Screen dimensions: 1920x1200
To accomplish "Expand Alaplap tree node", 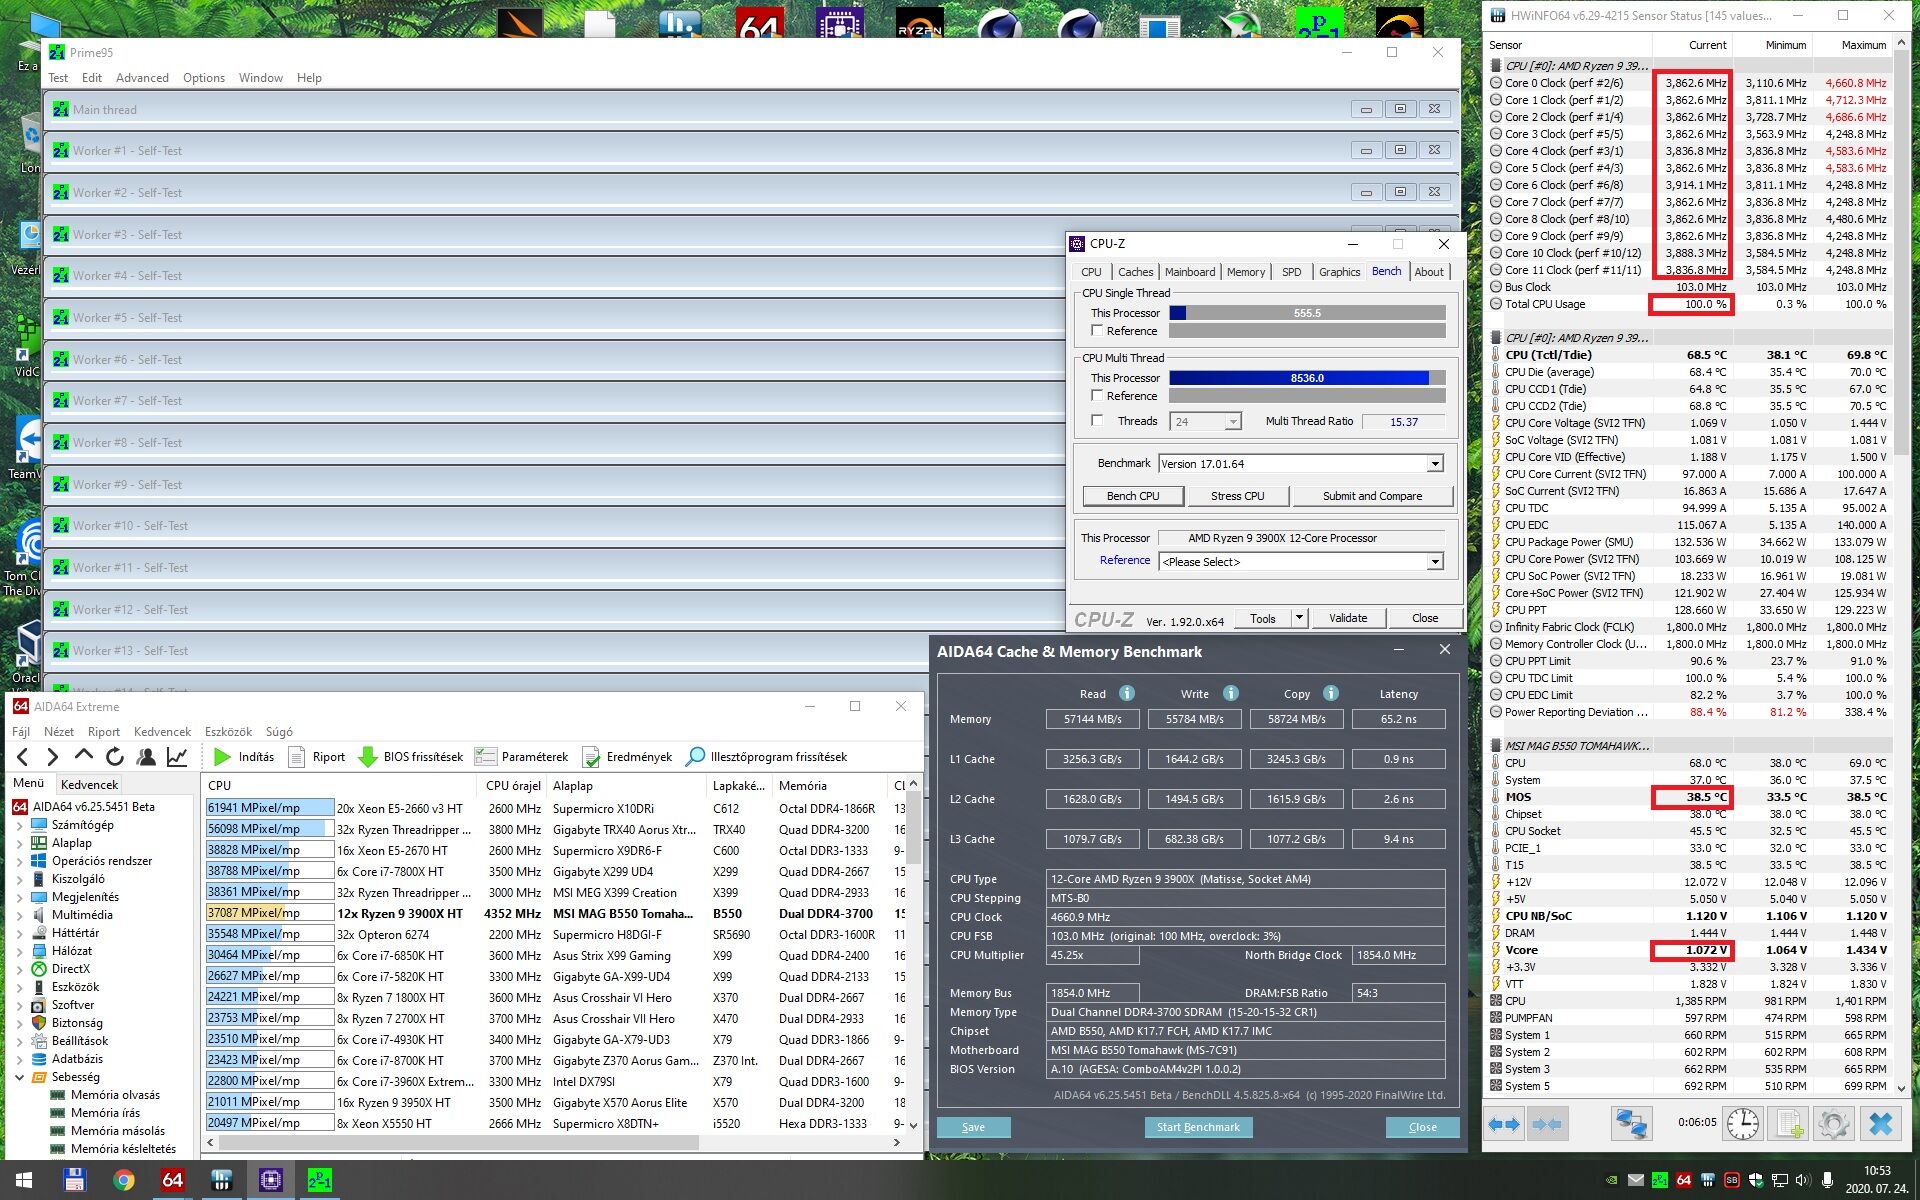I will point(19,843).
